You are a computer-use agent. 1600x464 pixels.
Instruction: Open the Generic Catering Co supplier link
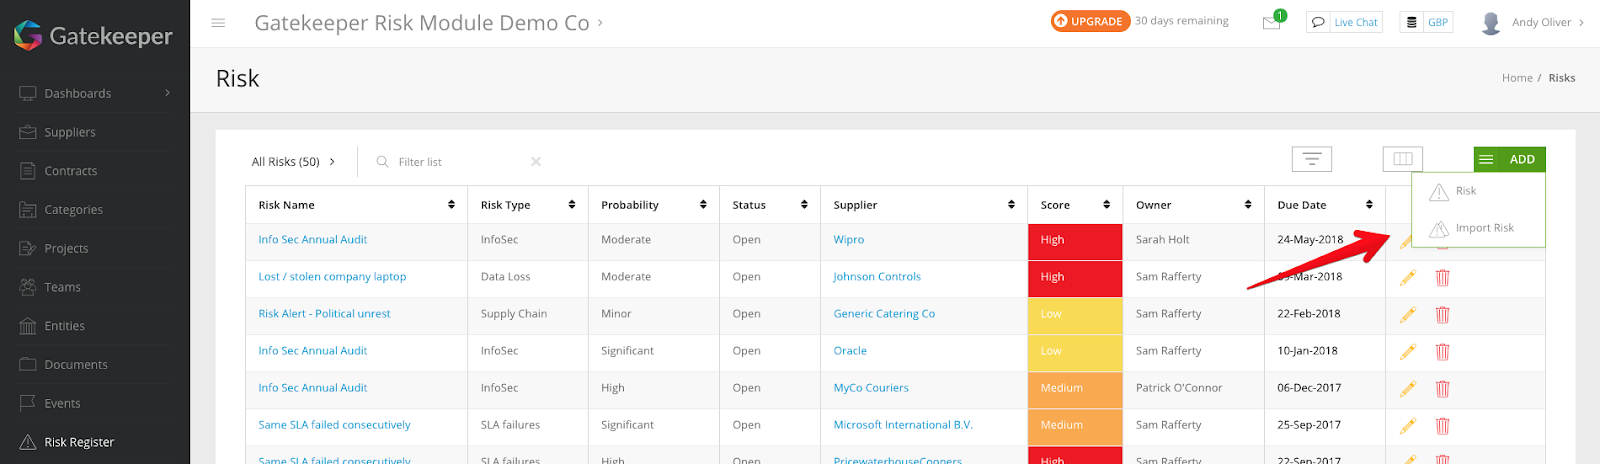pos(884,314)
